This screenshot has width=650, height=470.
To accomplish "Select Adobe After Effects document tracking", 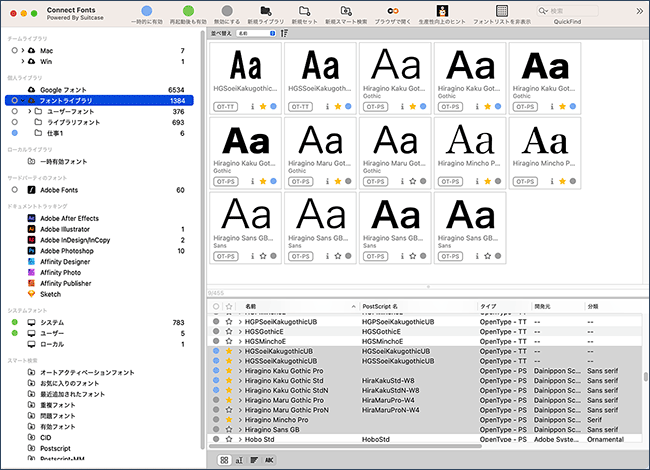I will click(x=70, y=218).
